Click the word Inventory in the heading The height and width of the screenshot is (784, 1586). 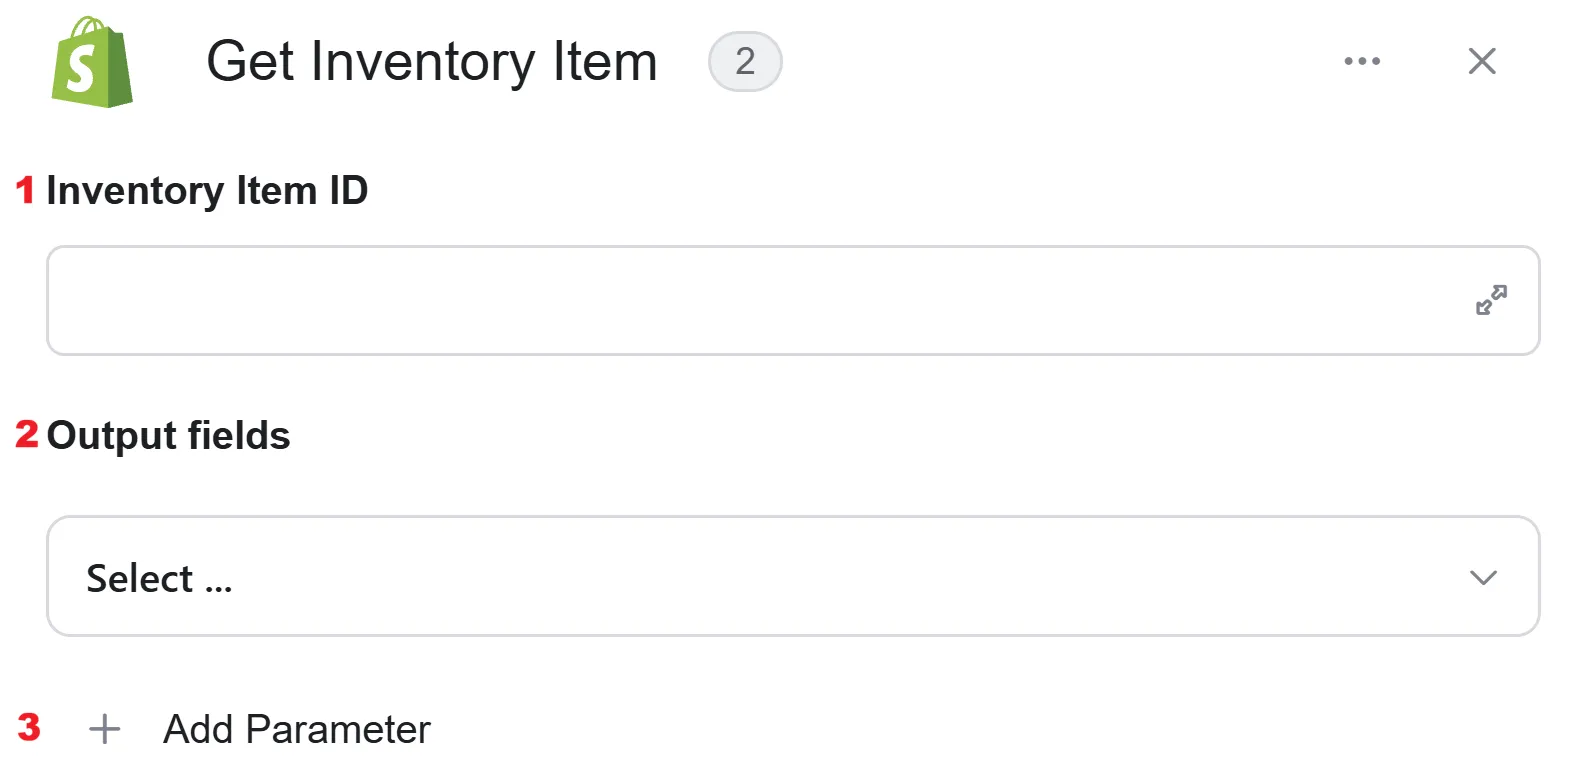tap(422, 61)
